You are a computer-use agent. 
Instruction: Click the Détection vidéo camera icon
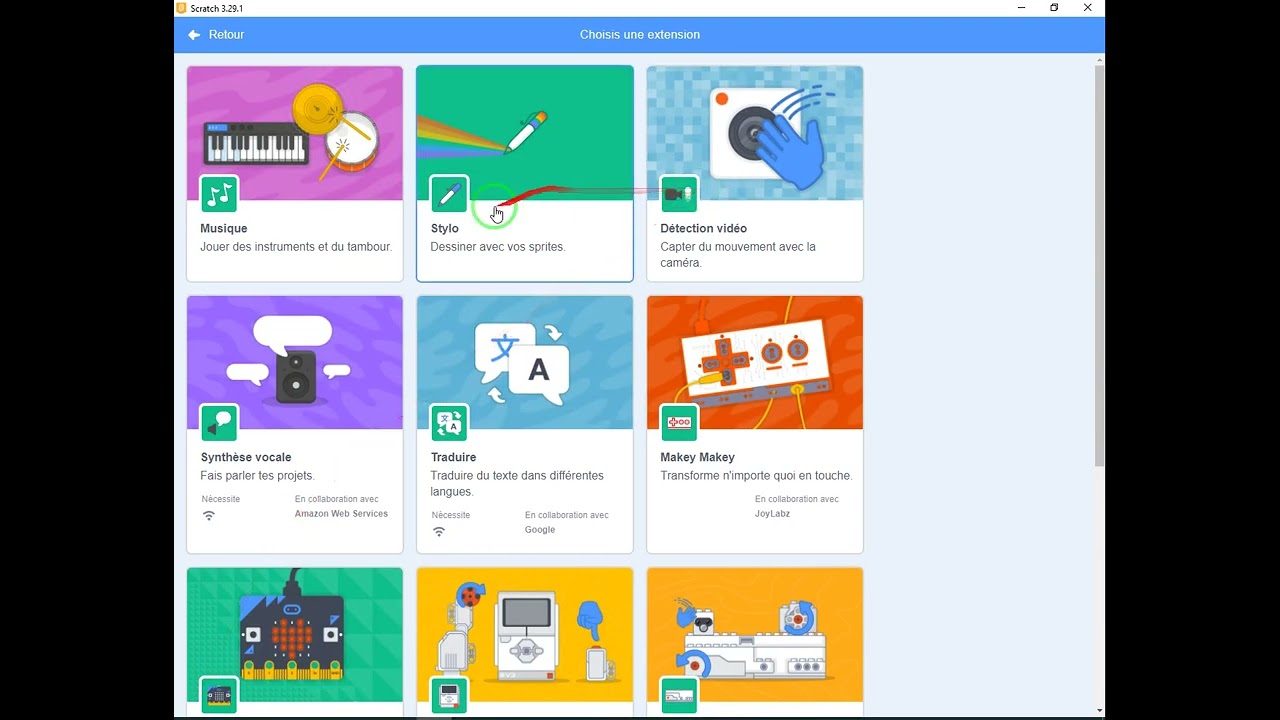click(679, 193)
